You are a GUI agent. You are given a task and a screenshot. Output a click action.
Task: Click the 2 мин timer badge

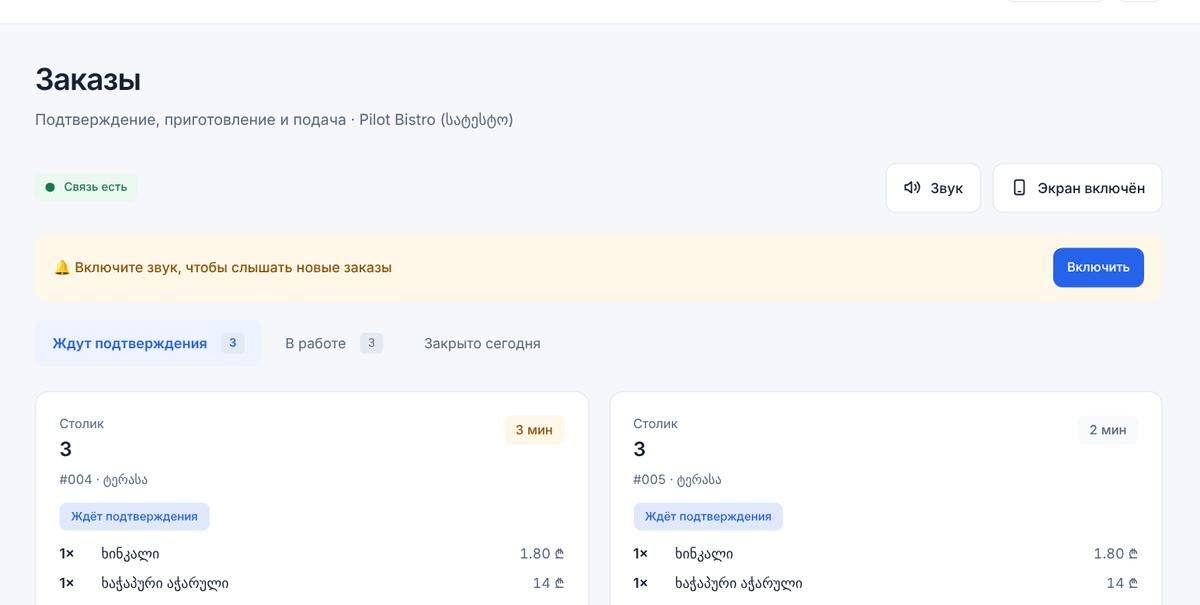[1108, 430]
